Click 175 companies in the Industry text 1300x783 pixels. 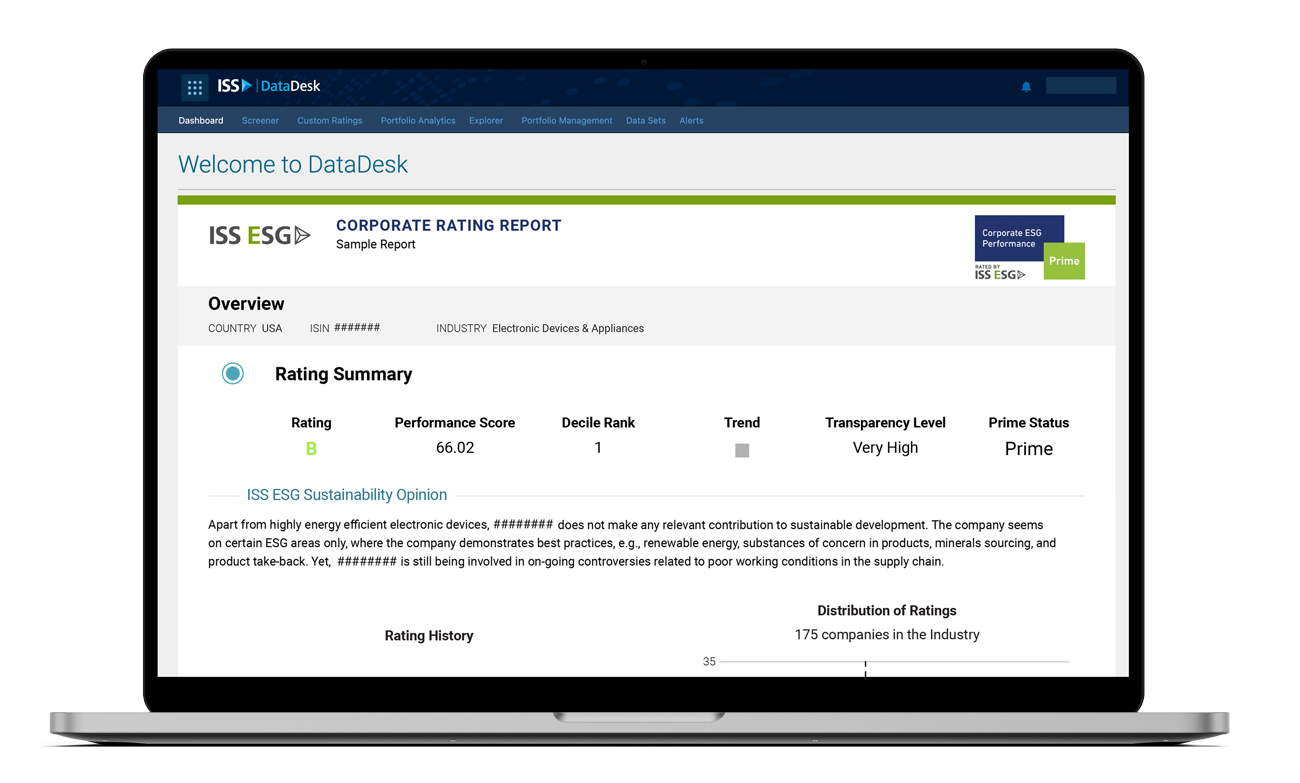pos(887,635)
